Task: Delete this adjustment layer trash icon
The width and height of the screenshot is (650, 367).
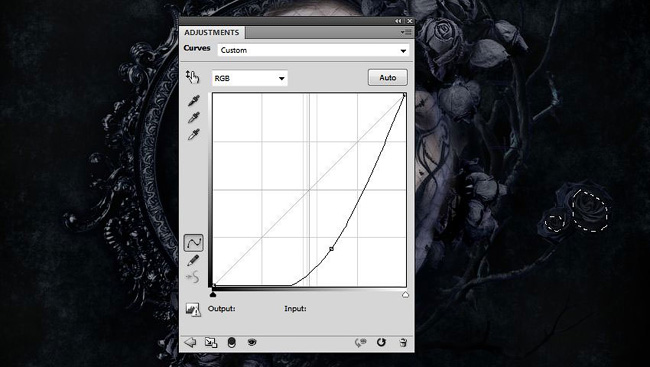Action: [403, 342]
